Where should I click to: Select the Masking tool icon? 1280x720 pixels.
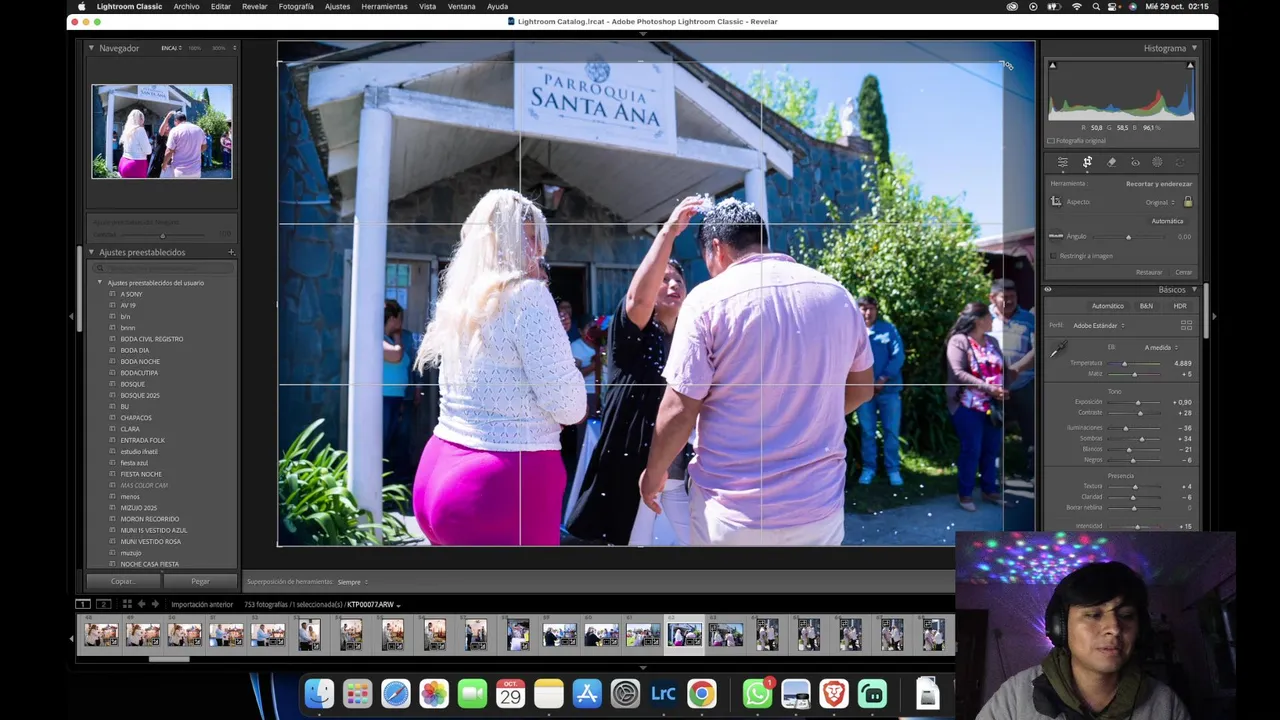point(1158,162)
